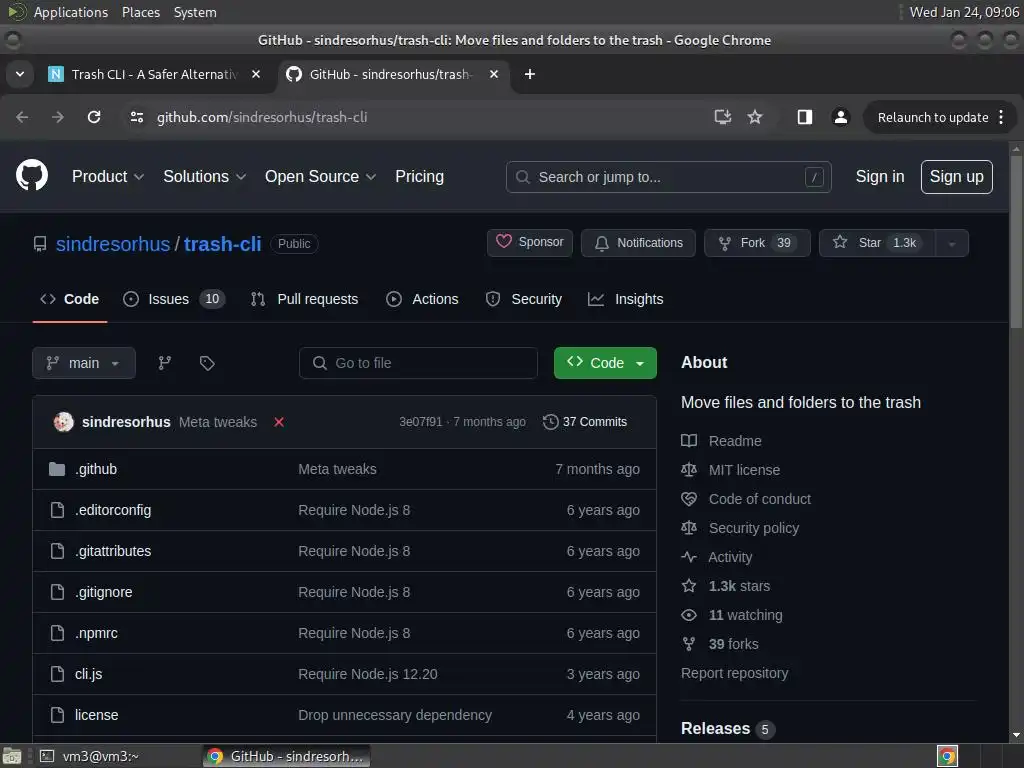Image resolution: width=1024 pixels, height=768 pixels.
Task: Click the Notifications bell button
Action: [638, 243]
